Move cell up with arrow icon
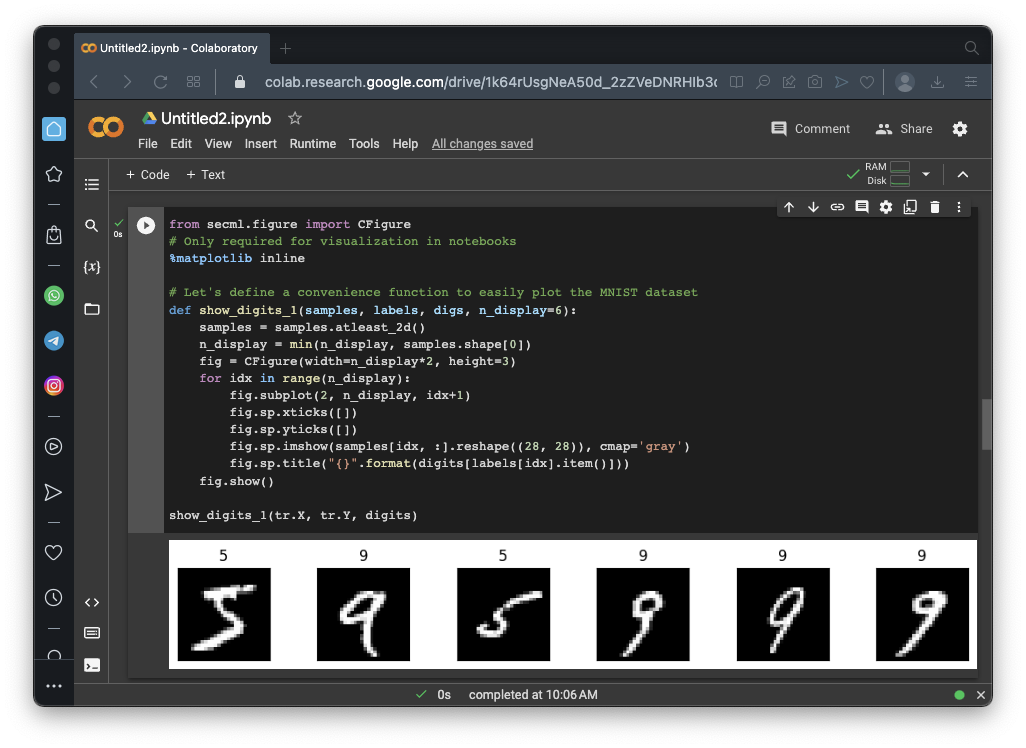 789,207
